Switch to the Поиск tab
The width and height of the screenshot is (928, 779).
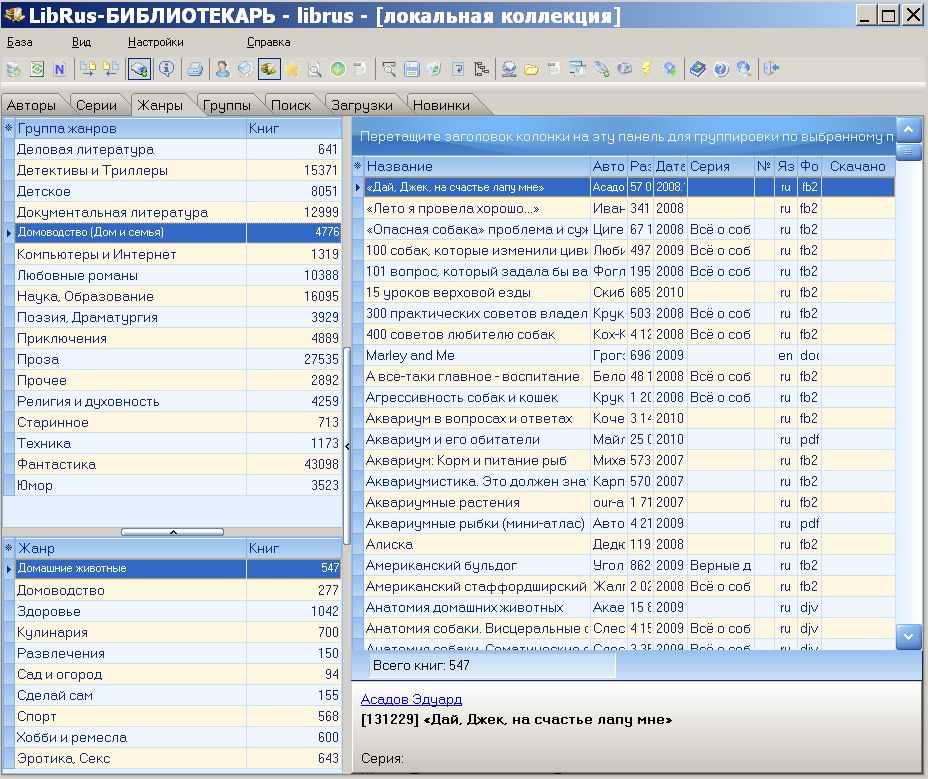290,105
